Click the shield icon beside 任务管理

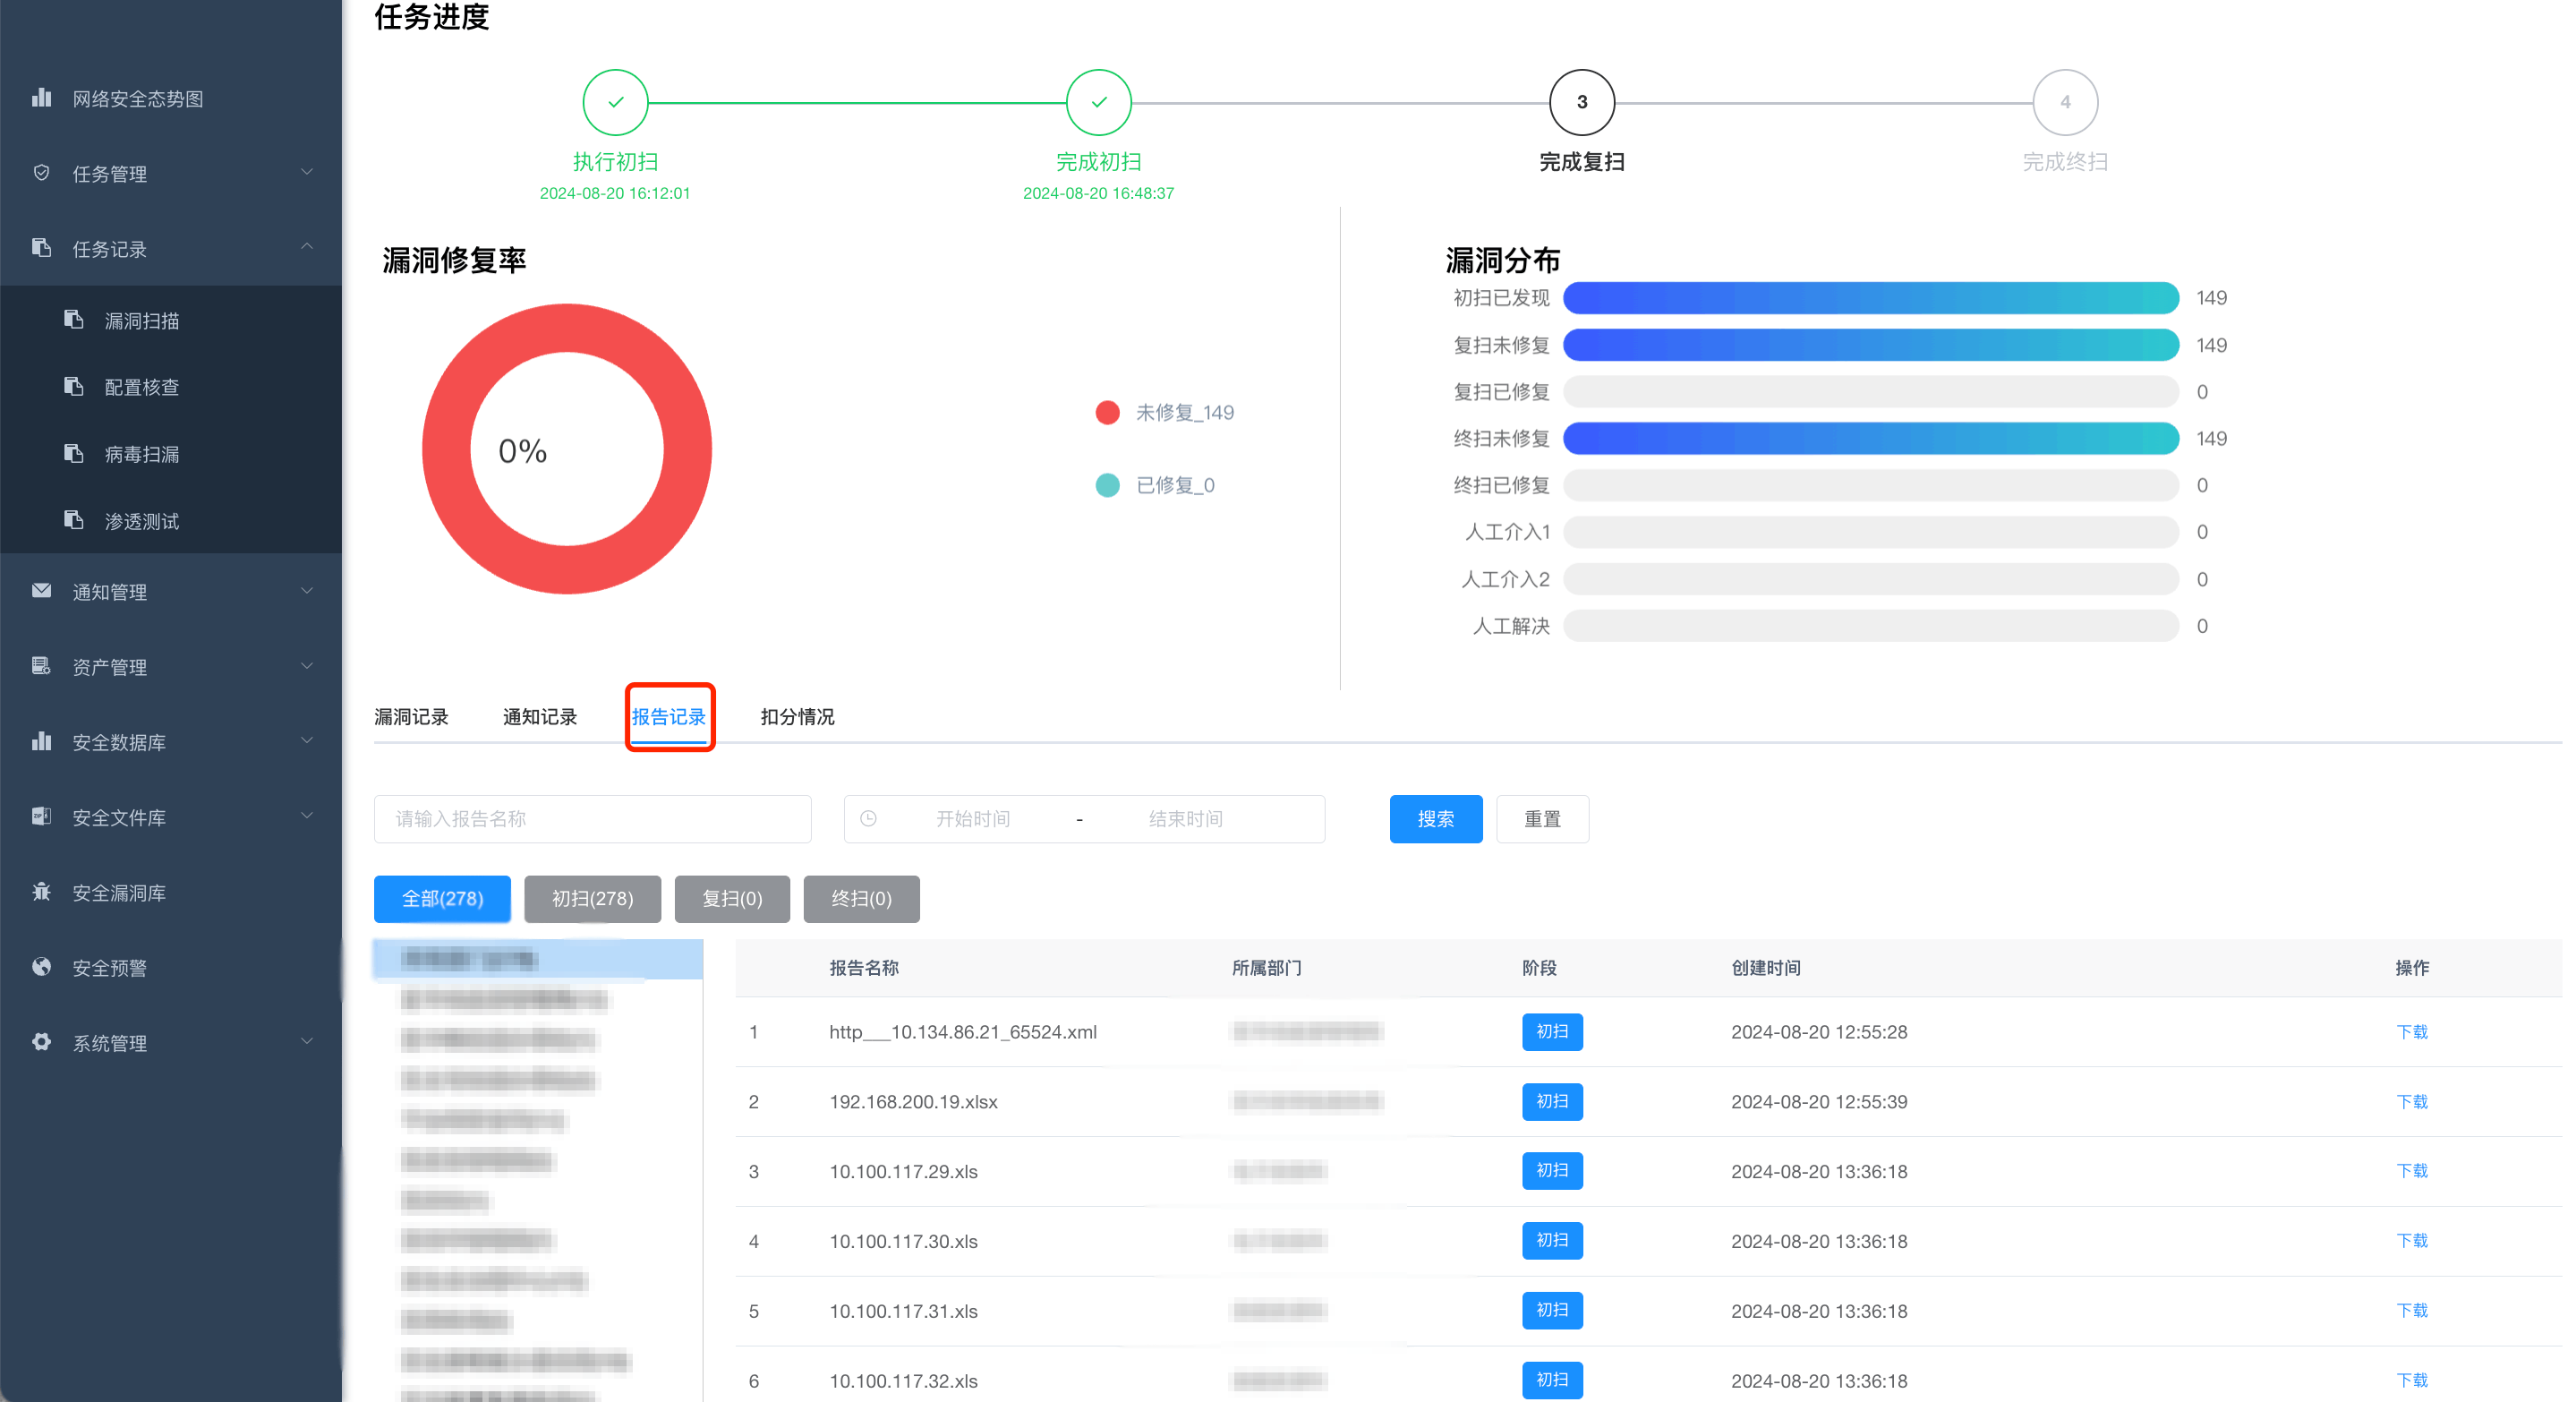coord(41,173)
